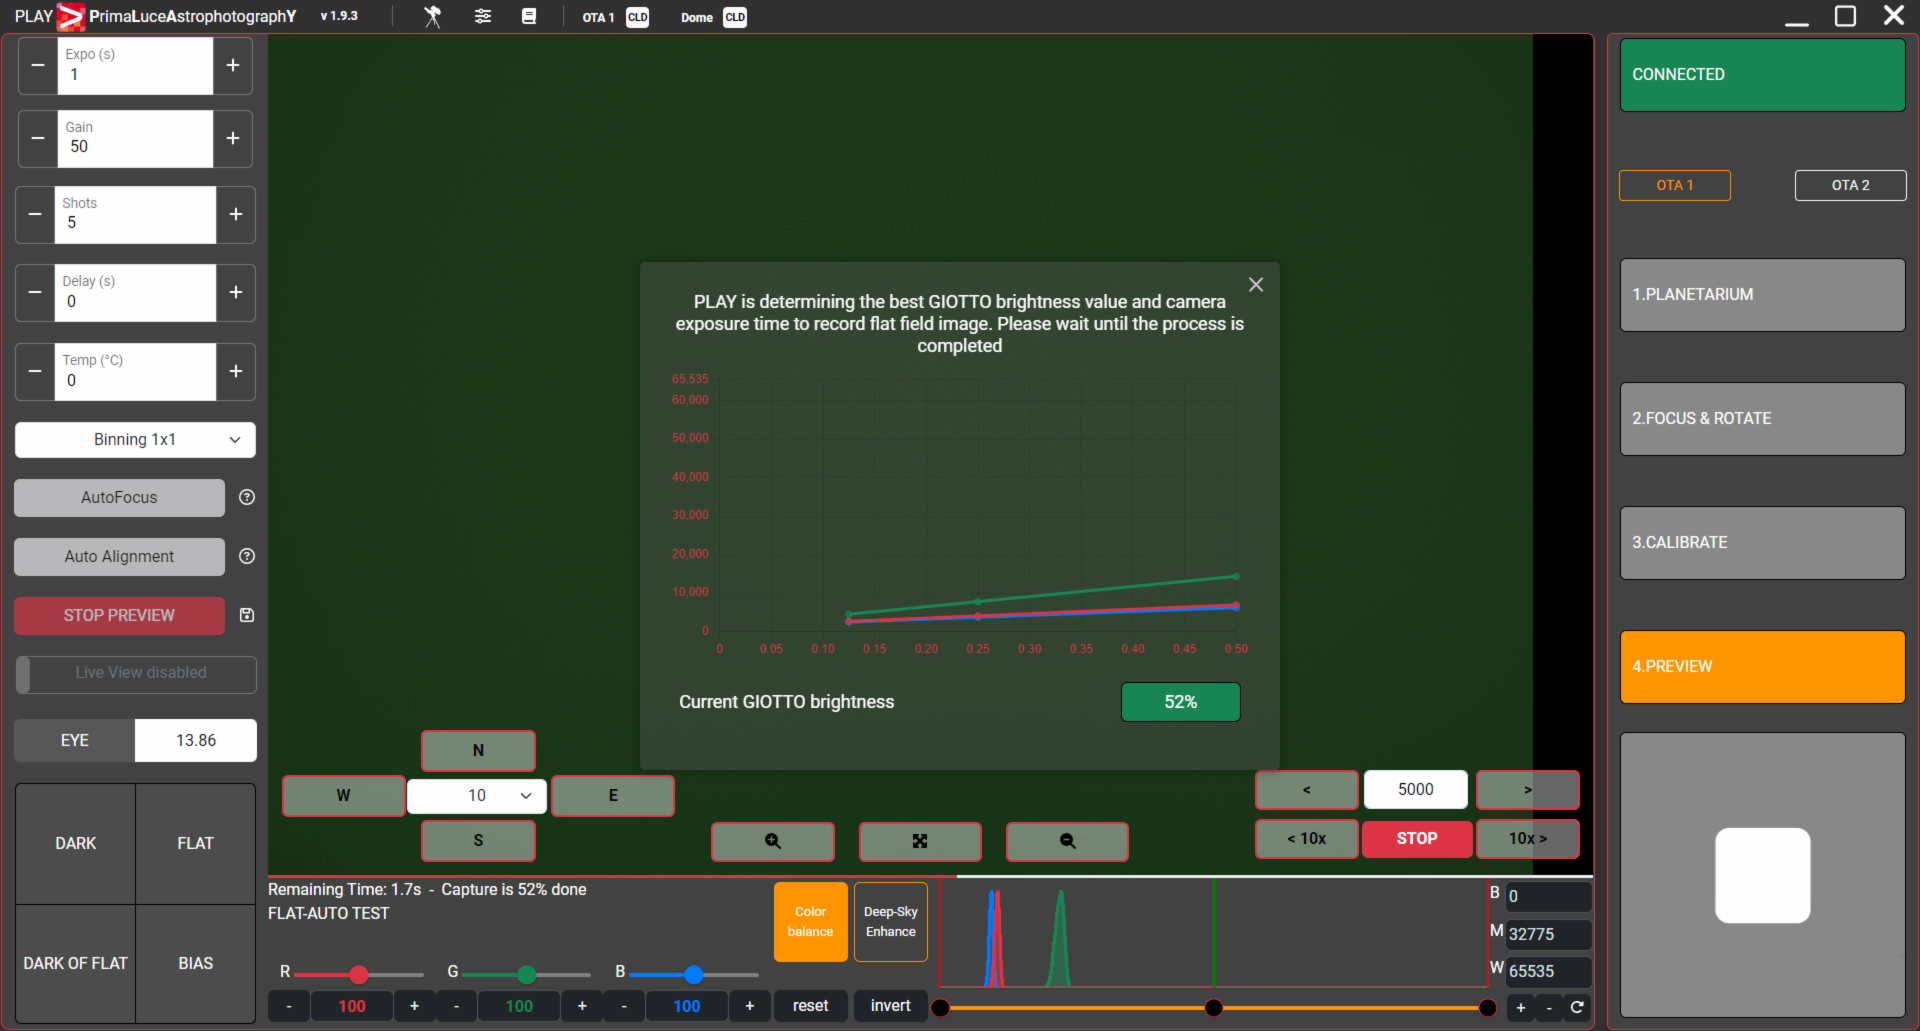The width and height of the screenshot is (1920, 1031).
Task: Increase Gain with plus button
Action: [x=233, y=139]
